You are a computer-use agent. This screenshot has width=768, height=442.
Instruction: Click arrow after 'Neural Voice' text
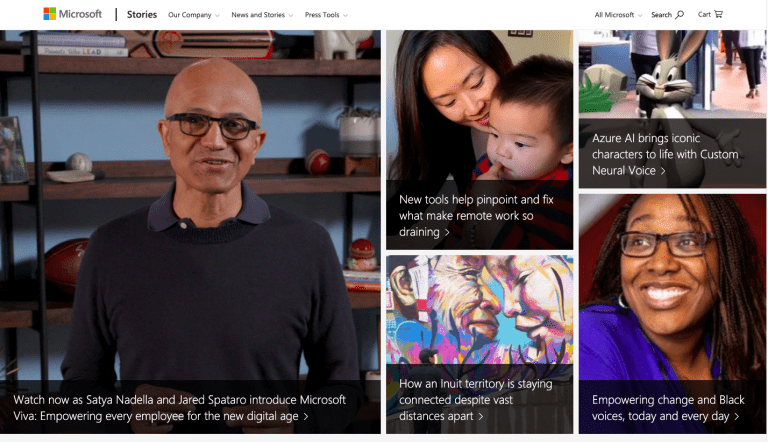[663, 171]
